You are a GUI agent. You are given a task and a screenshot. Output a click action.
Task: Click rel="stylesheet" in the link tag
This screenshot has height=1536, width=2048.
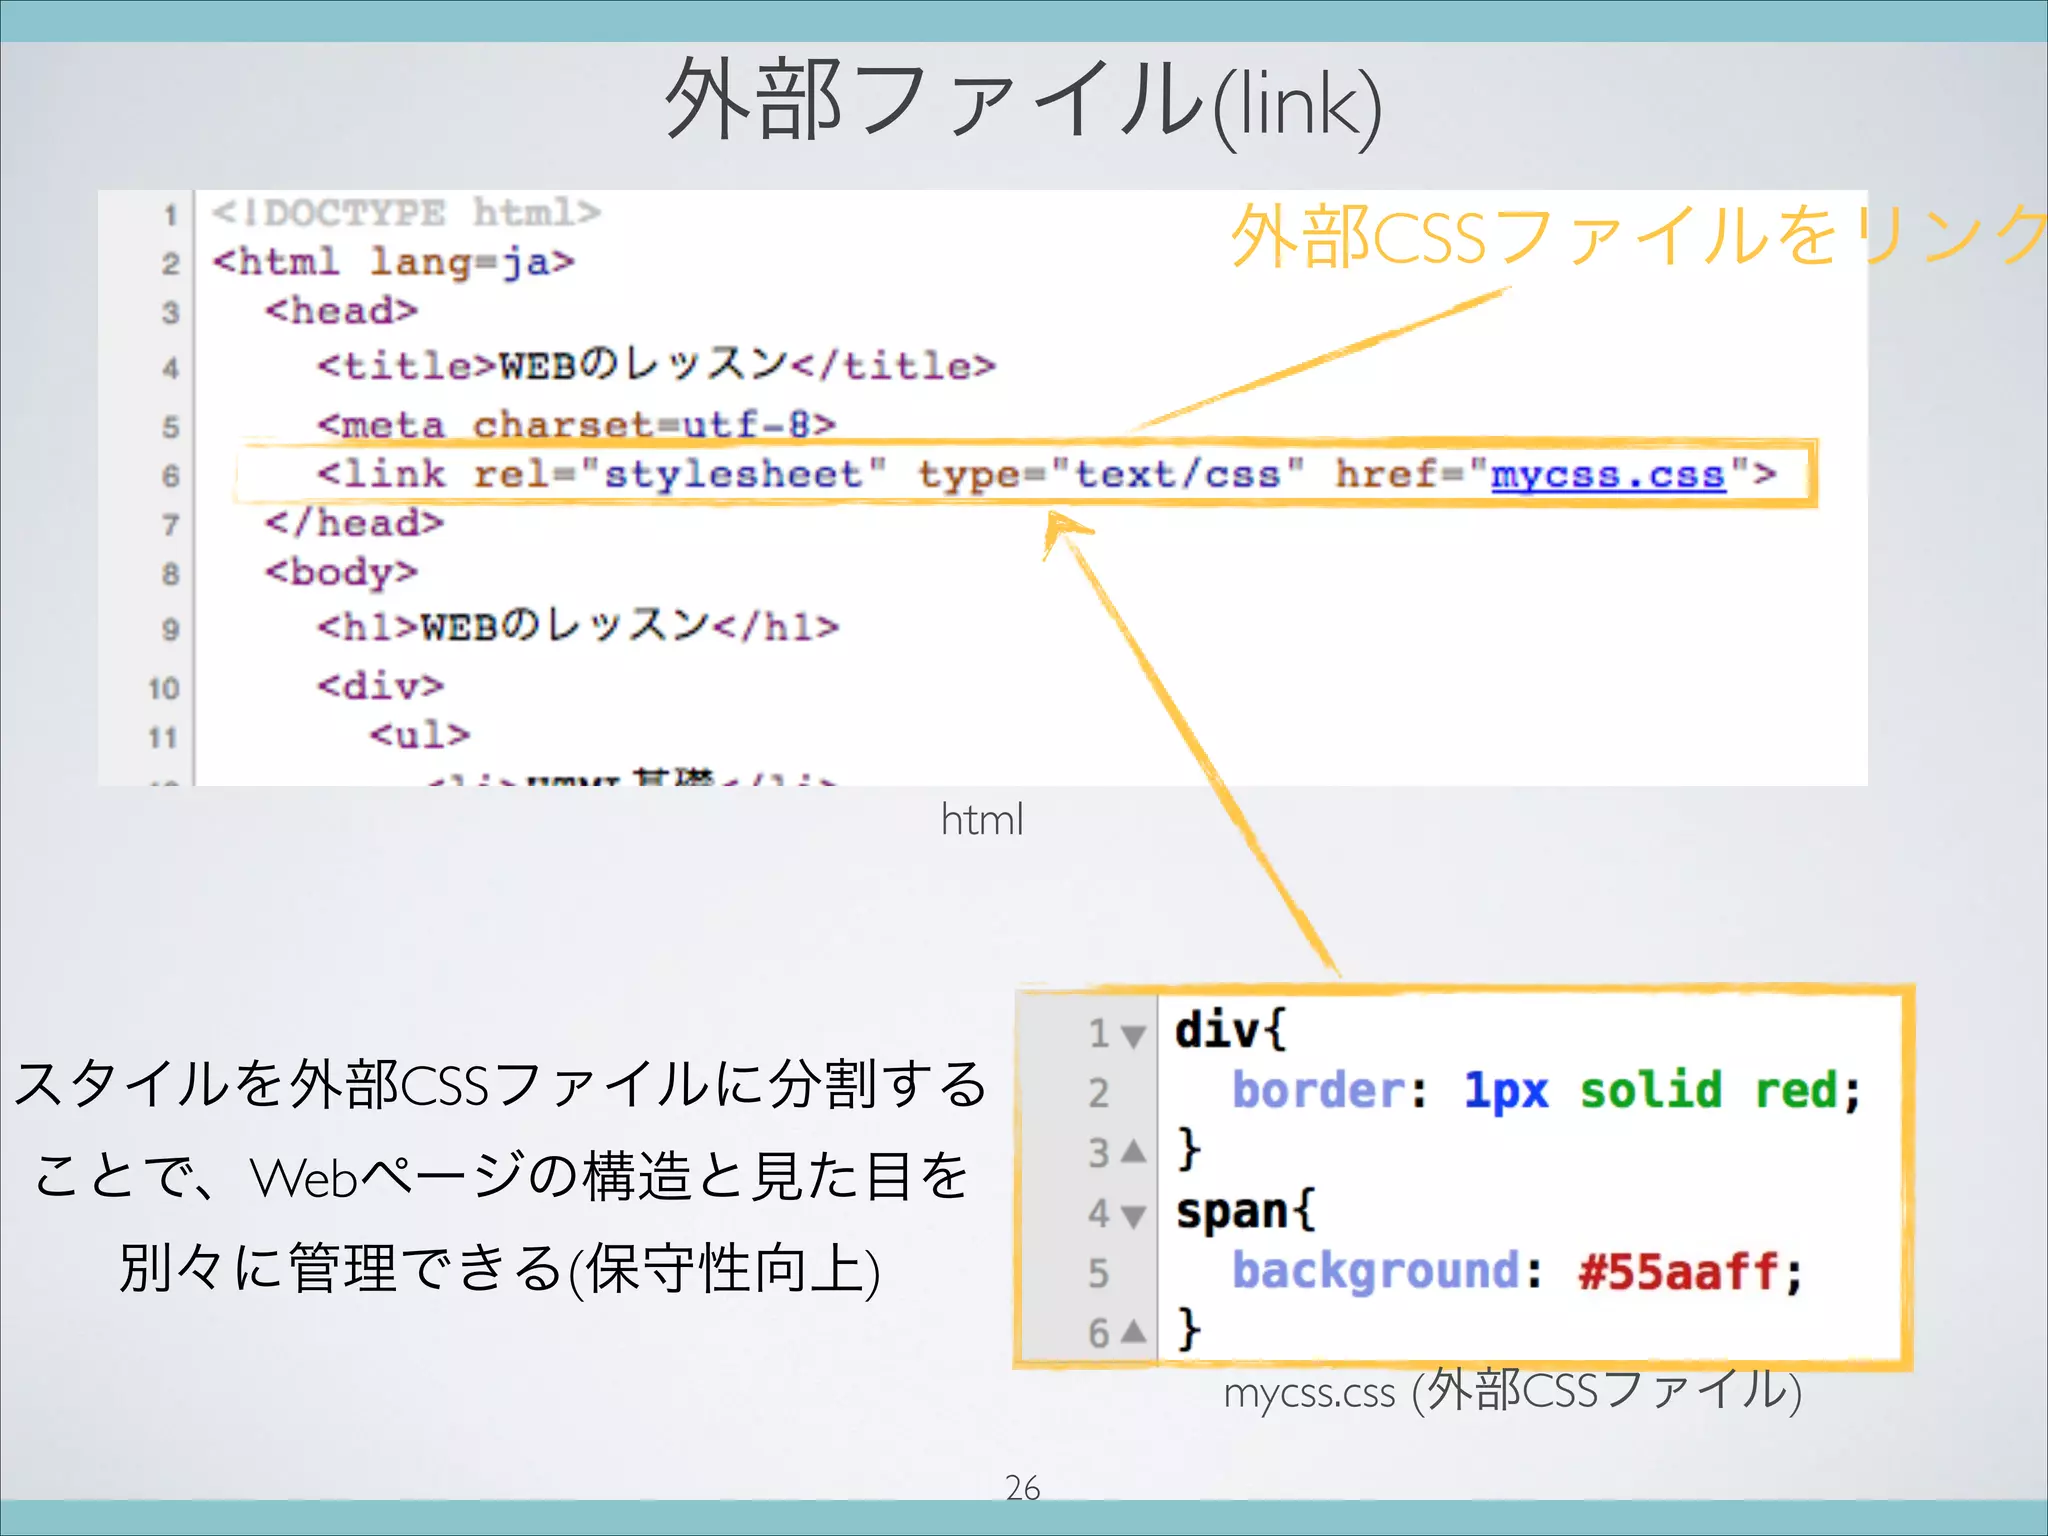[680, 474]
